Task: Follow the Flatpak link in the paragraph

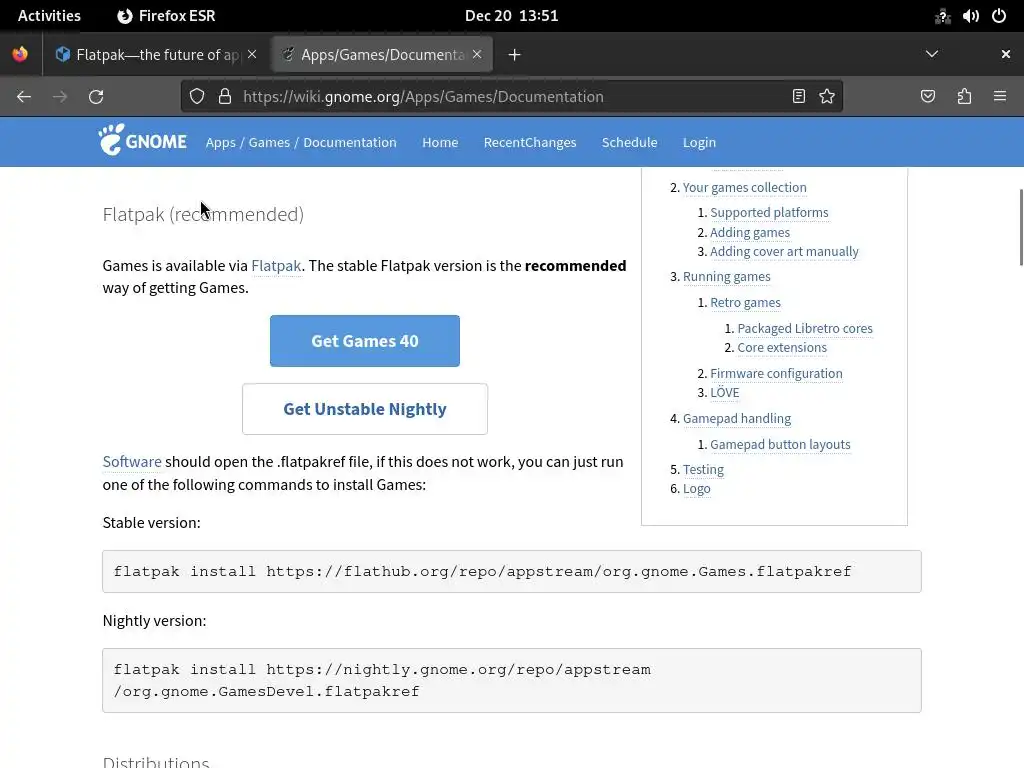Action: [x=276, y=266]
